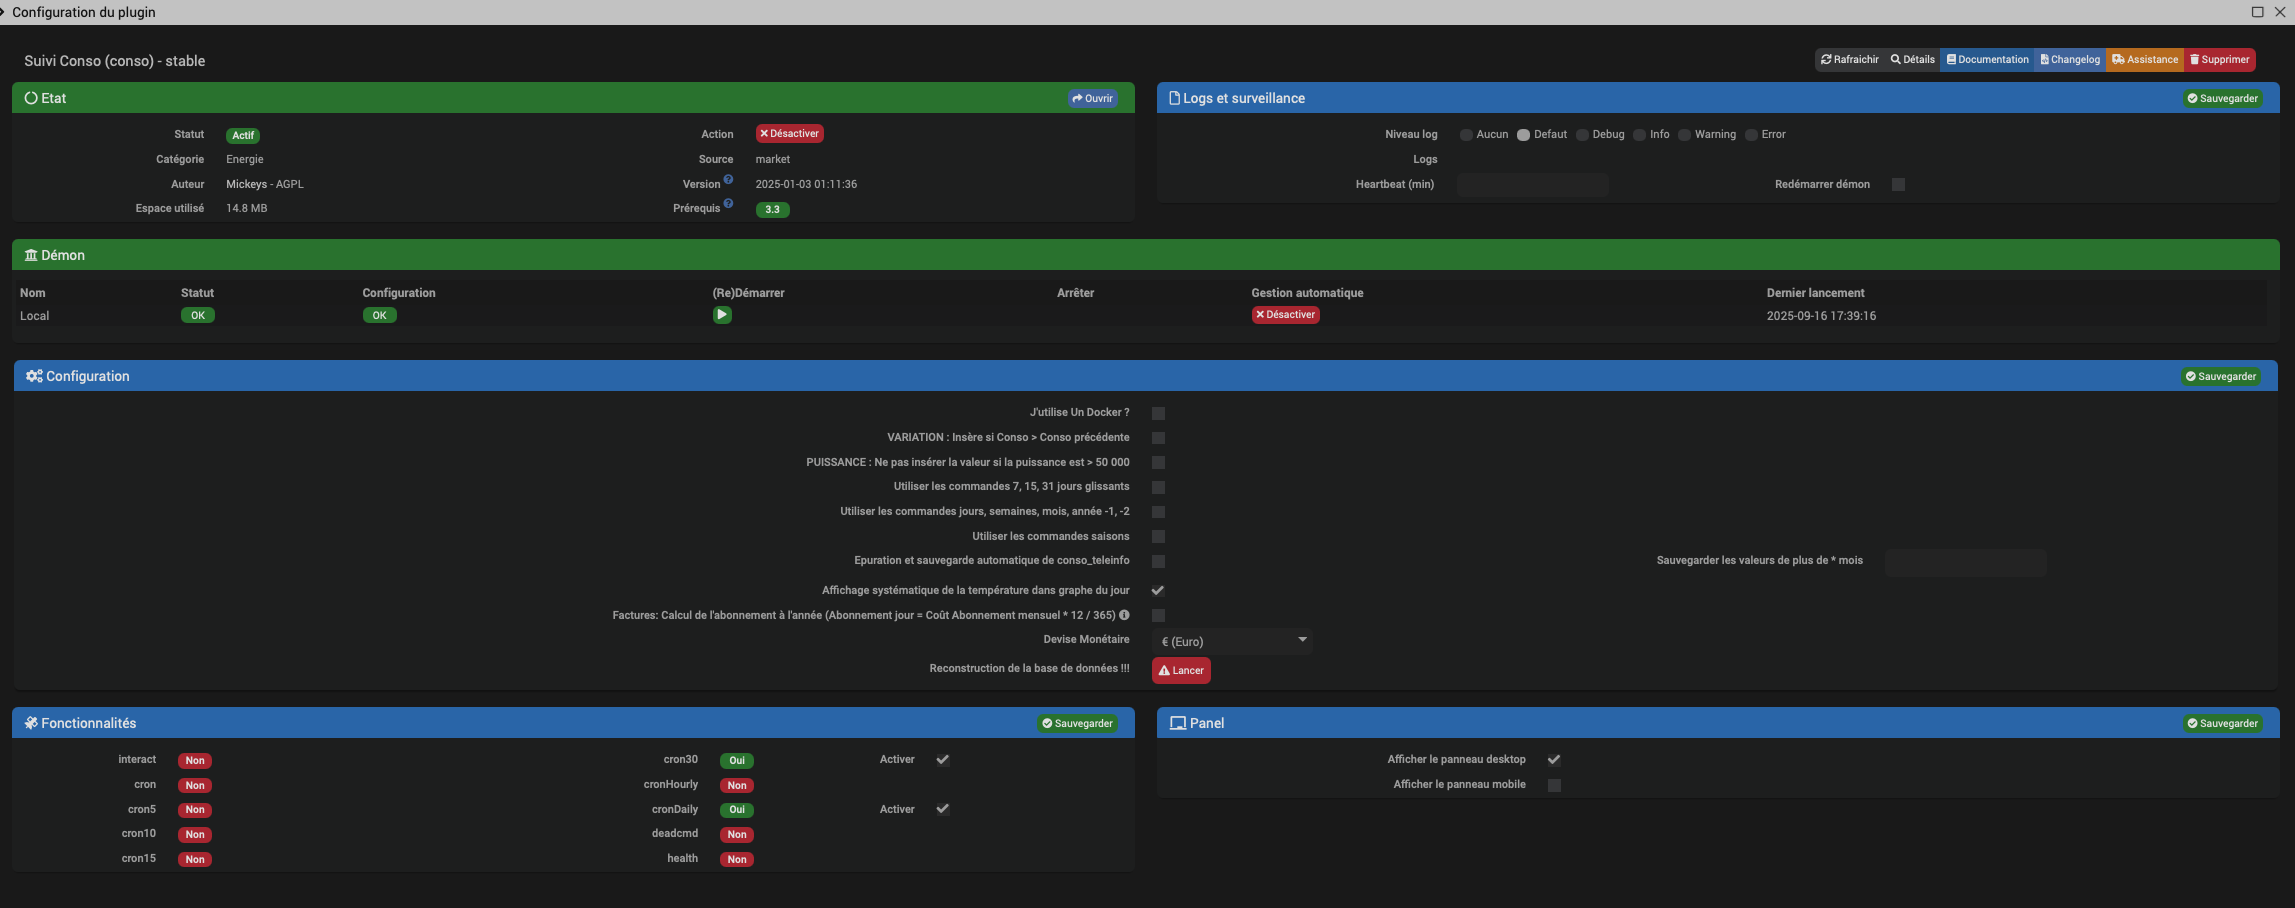Click the Heartbeat (min) input field
Screen dimensions: 2295x908
(1532, 185)
